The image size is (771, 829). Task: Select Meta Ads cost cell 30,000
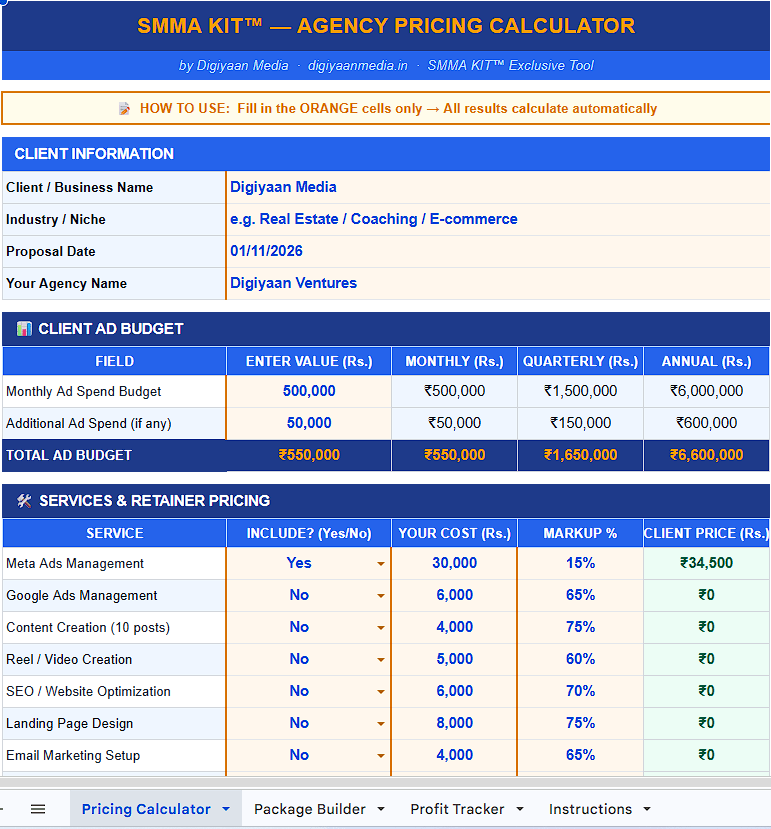point(454,563)
